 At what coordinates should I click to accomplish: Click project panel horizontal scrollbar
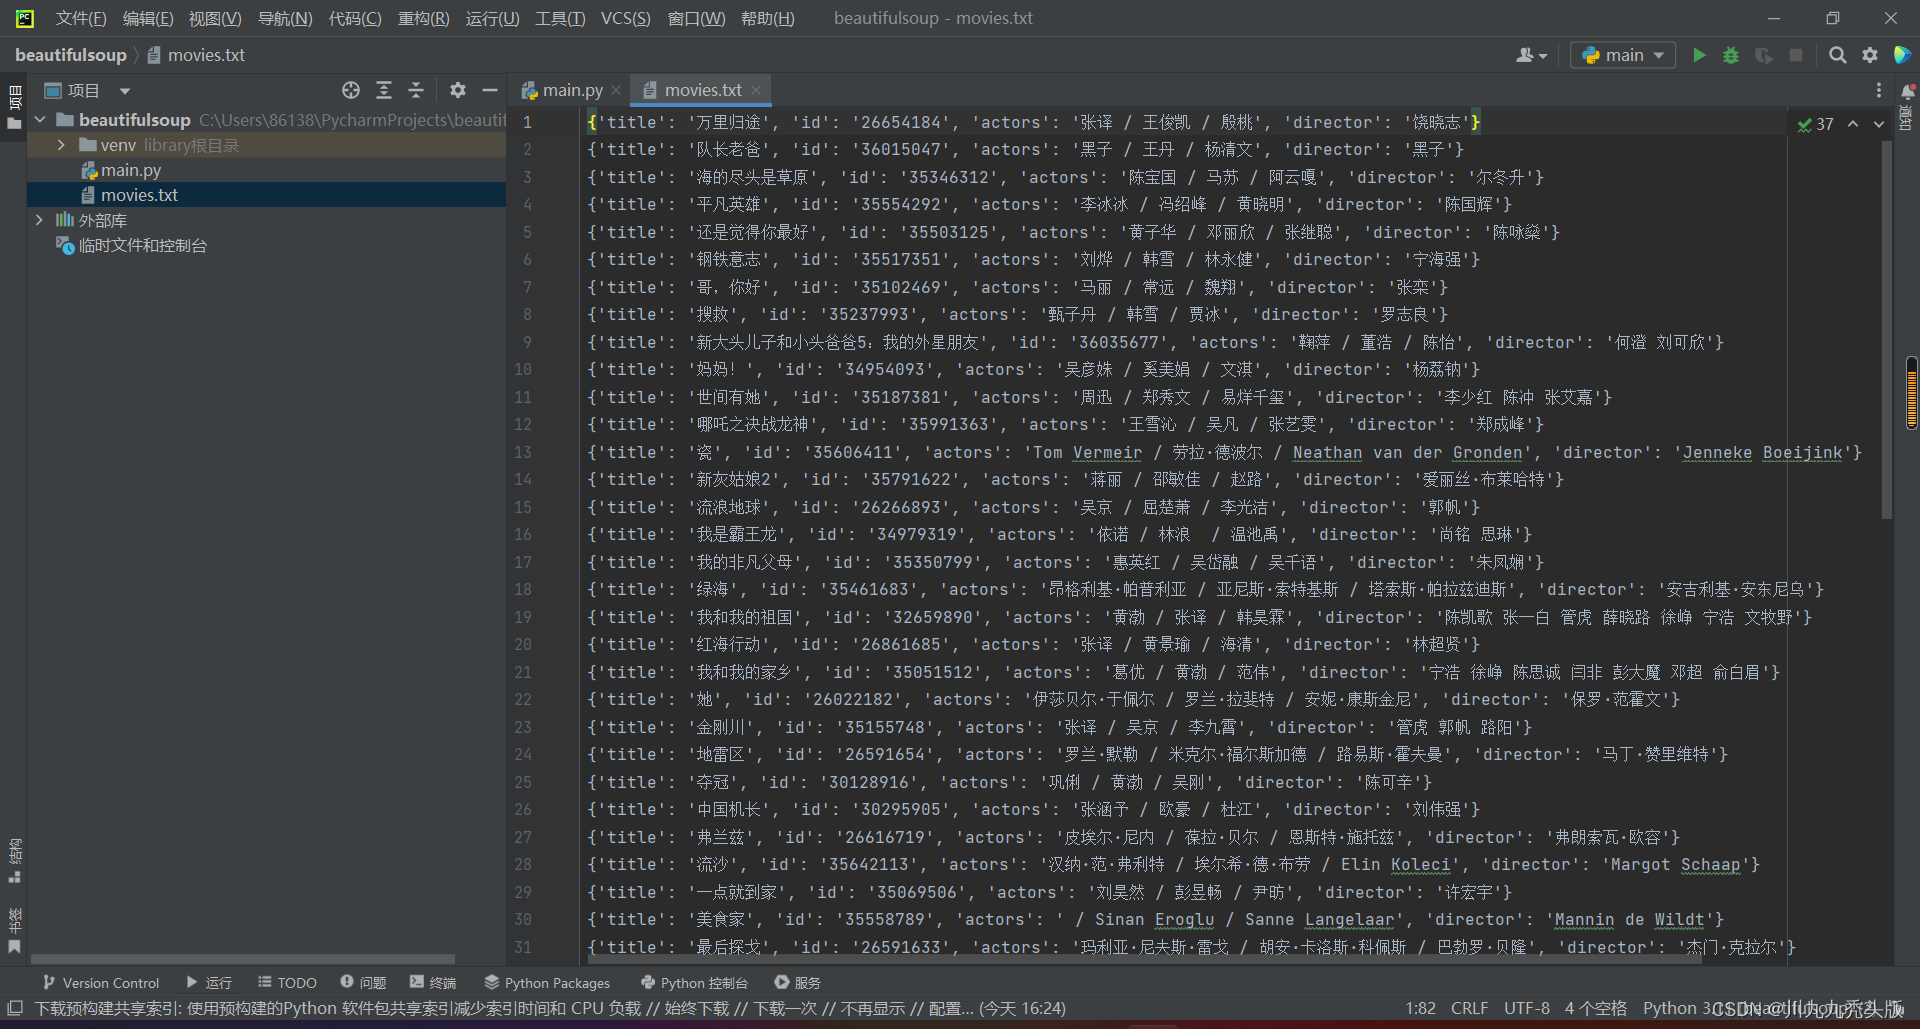(243, 958)
